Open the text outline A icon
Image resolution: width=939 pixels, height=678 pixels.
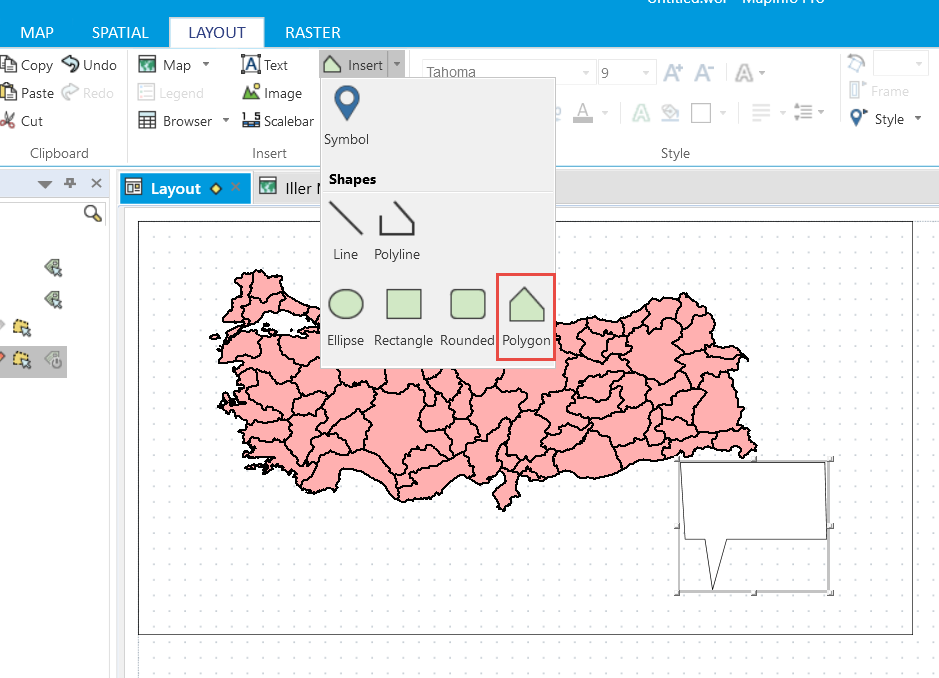[x=641, y=113]
